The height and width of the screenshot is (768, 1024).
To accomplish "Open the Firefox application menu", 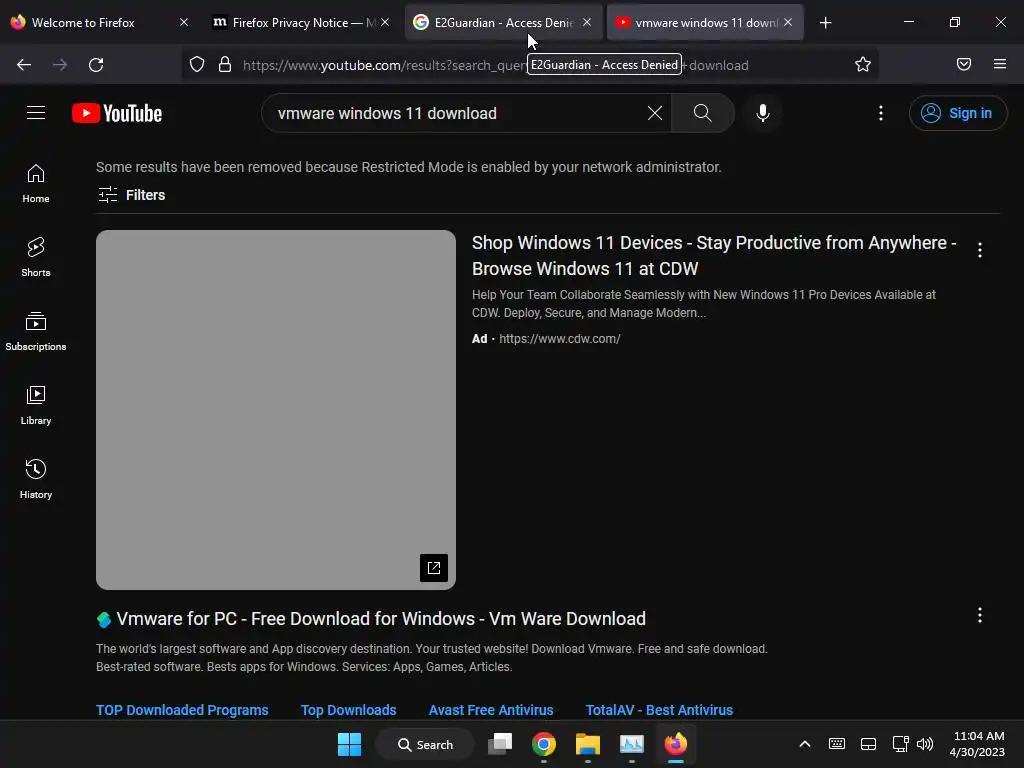I will tap(1000, 65).
